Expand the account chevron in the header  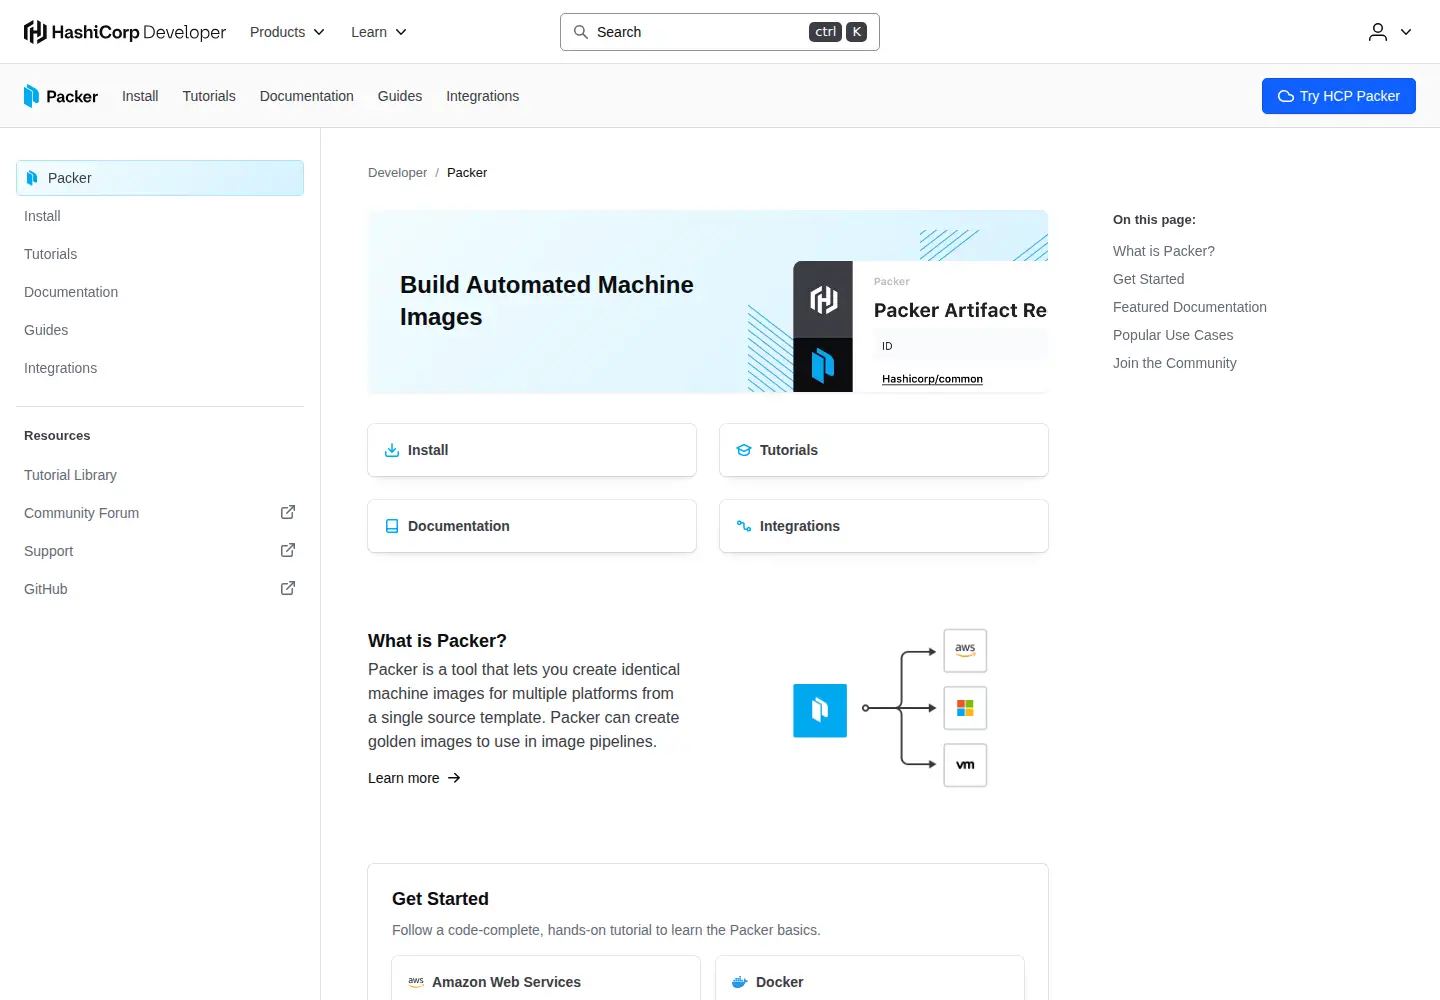pyautogui.click(x=1406, y=32)
